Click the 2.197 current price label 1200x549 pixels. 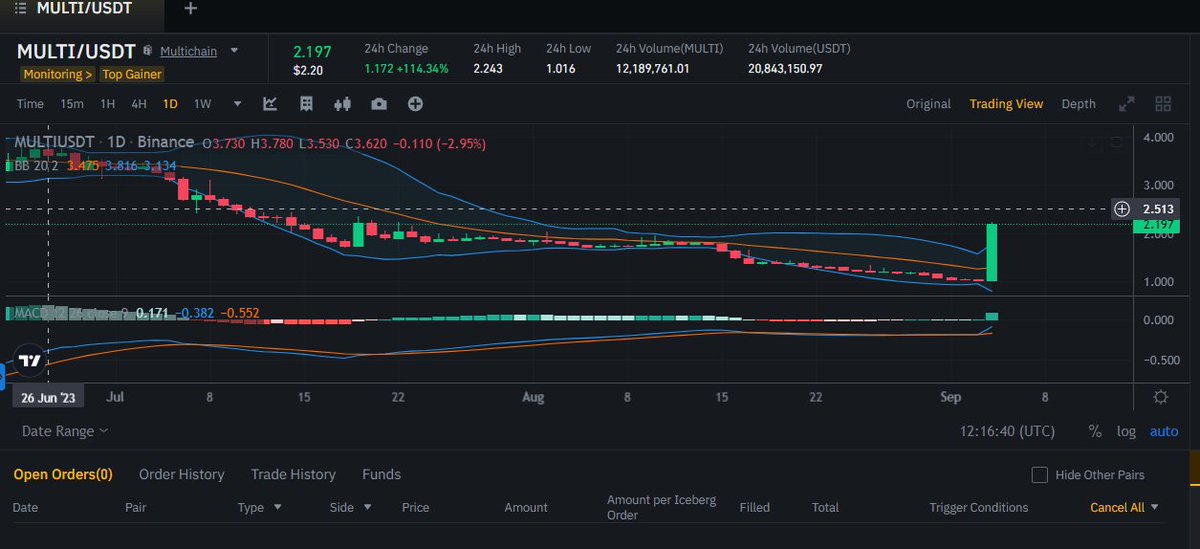click(x=1156, y=226)
